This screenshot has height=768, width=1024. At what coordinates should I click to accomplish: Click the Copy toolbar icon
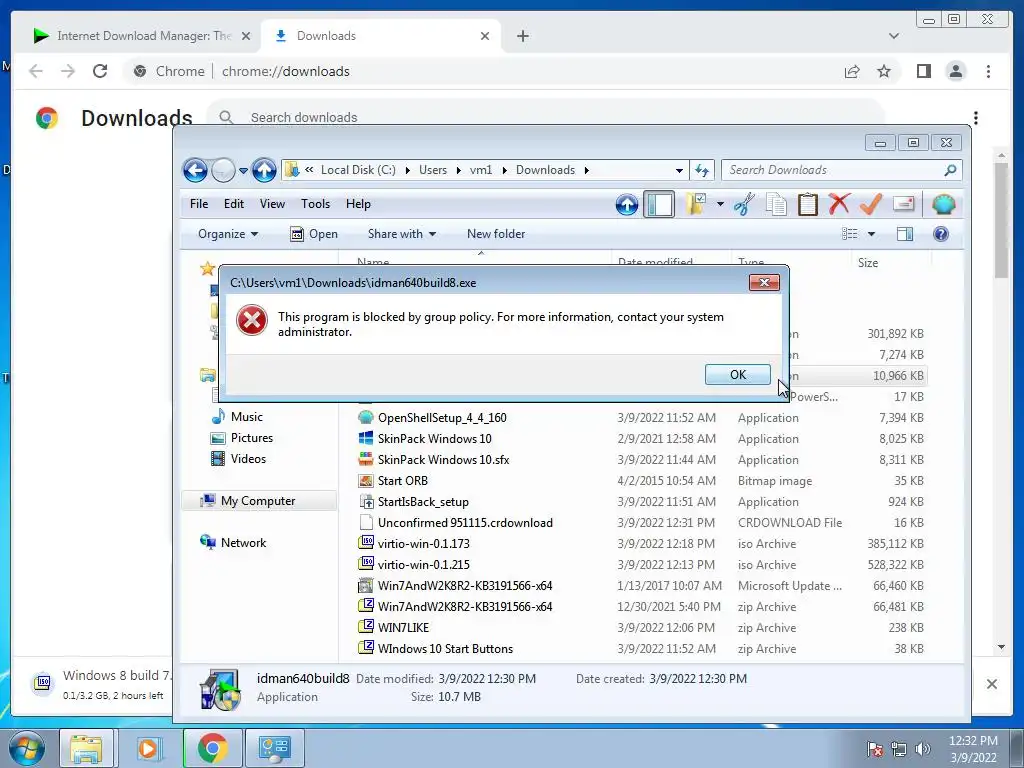776,204
